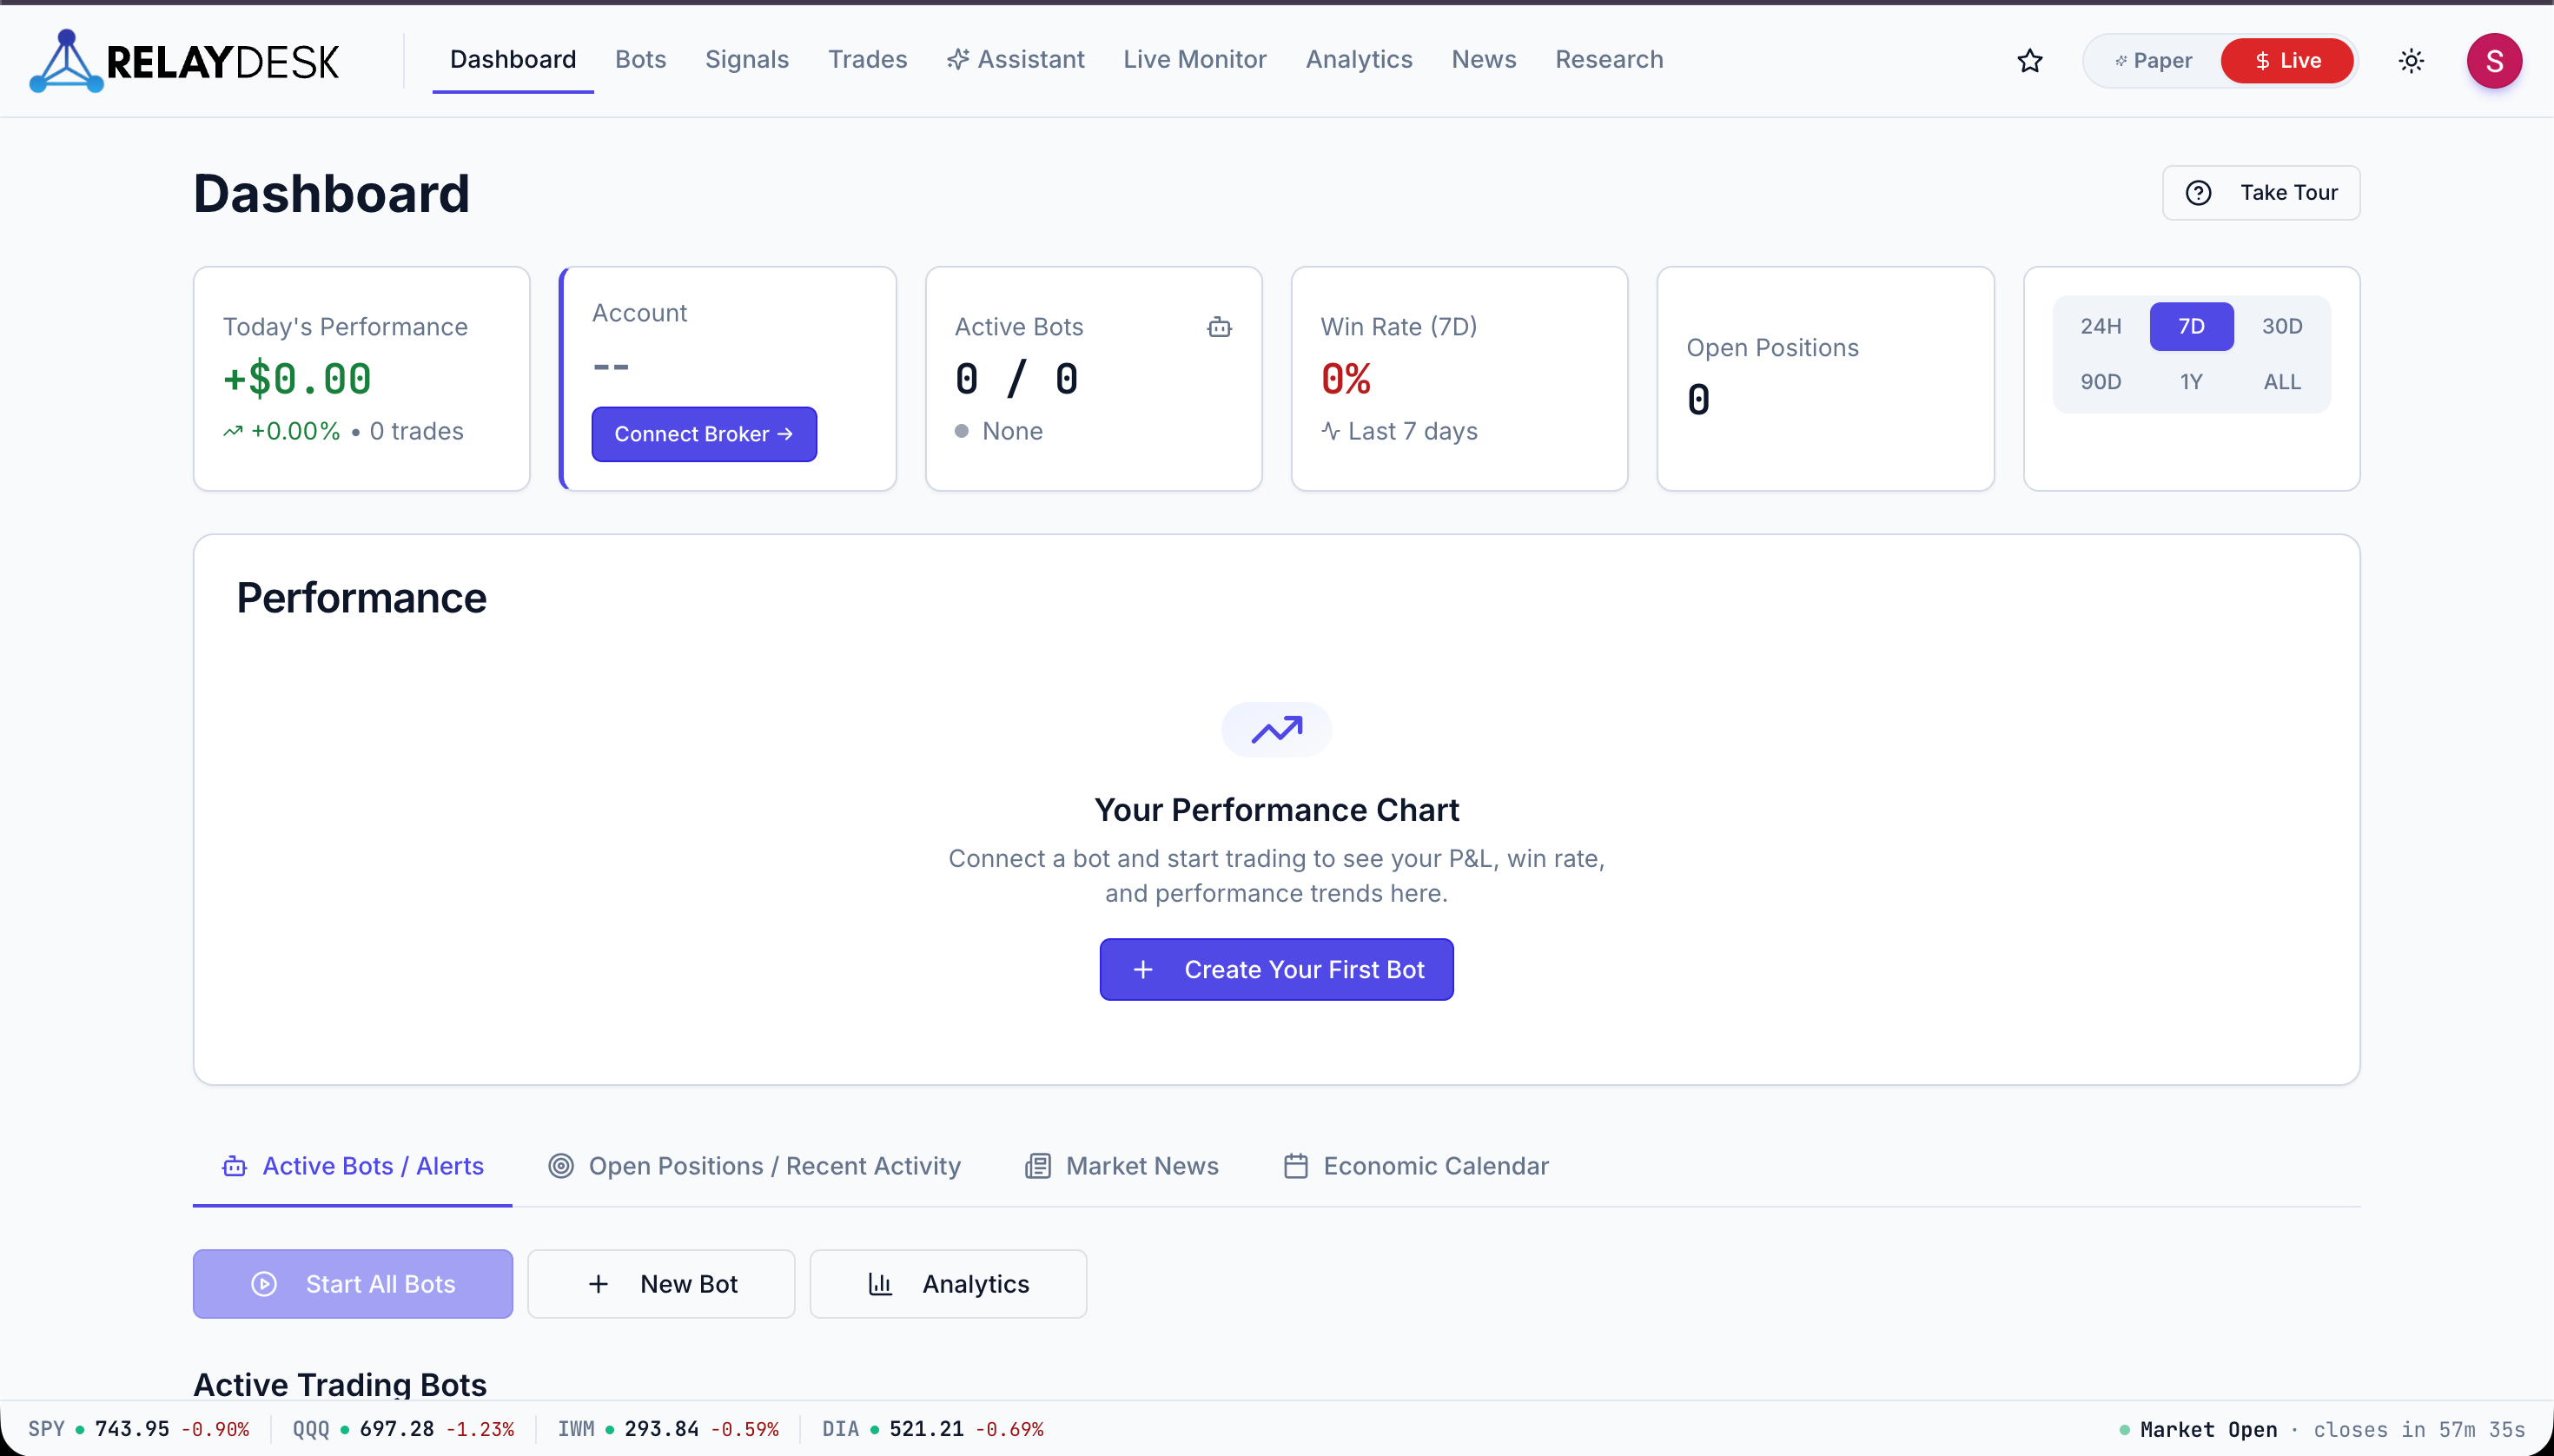The image size is (2554, 1456).
Task: Click the robot icon in Active Bots card
Action: [1219, 327]
